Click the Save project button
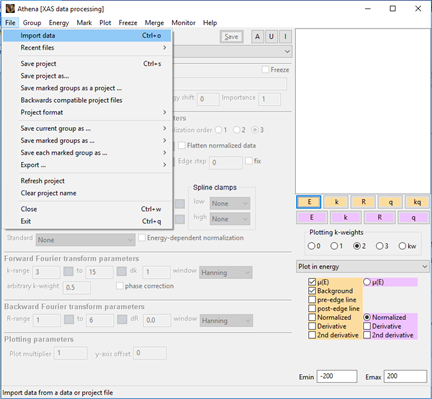Viewport: 432px width, 399px height. click(x=231, y=37)
